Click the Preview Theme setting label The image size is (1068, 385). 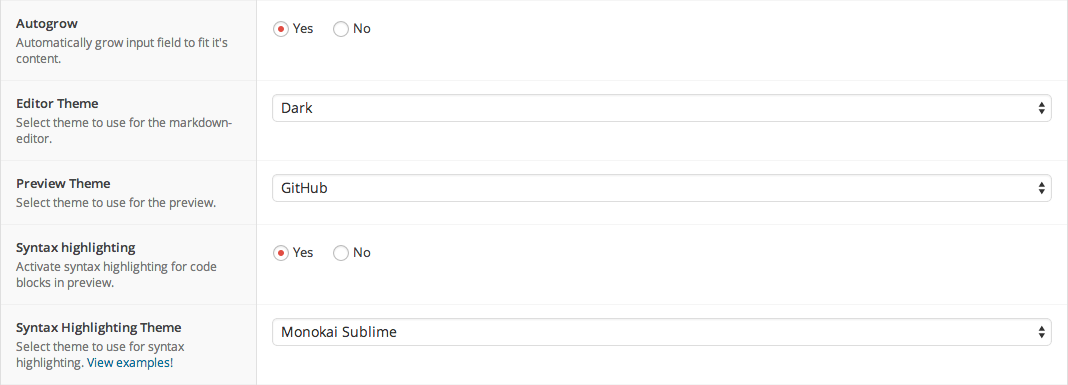point(63,183)
